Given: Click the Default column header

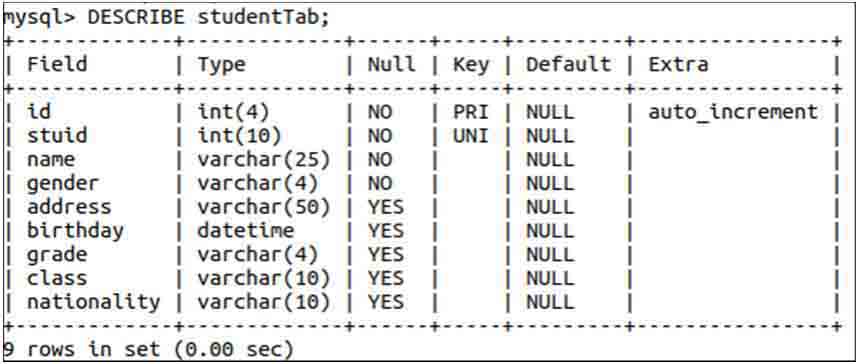Looking at the screenshot, I should coord(568,64).
